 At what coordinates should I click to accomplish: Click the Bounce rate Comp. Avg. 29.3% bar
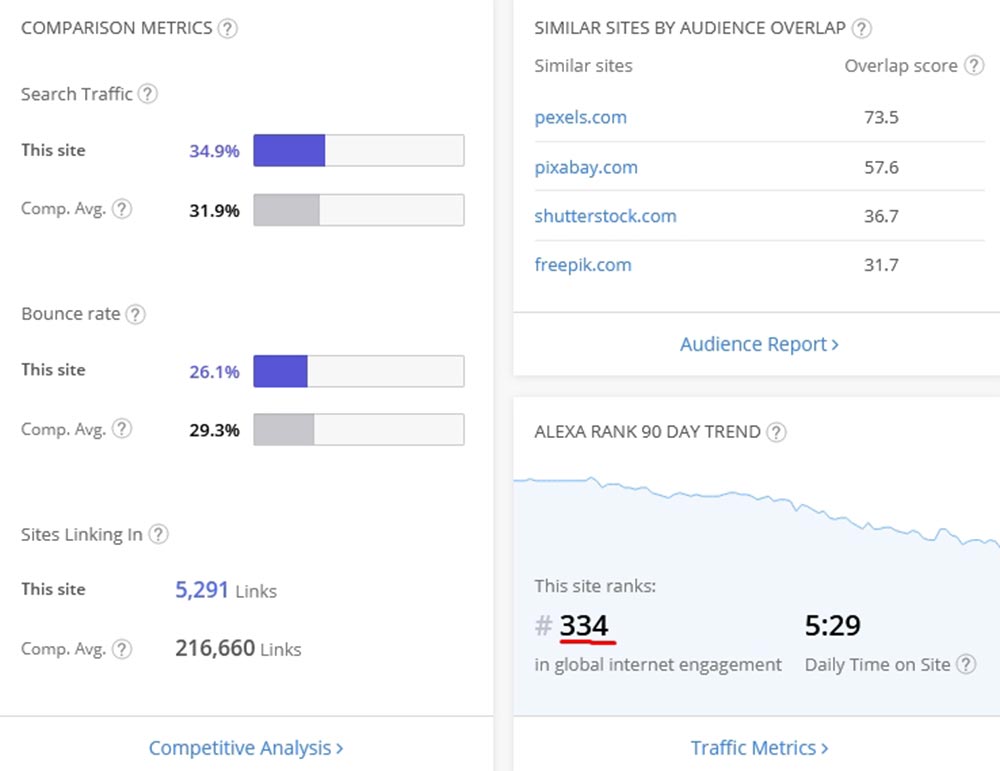[x=359, y=429]
